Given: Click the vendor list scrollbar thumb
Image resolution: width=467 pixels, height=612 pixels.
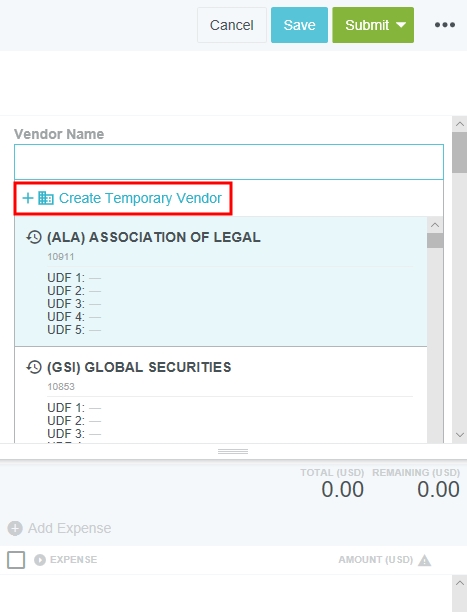Looking at the screenshot, I should tap(435, 240).
